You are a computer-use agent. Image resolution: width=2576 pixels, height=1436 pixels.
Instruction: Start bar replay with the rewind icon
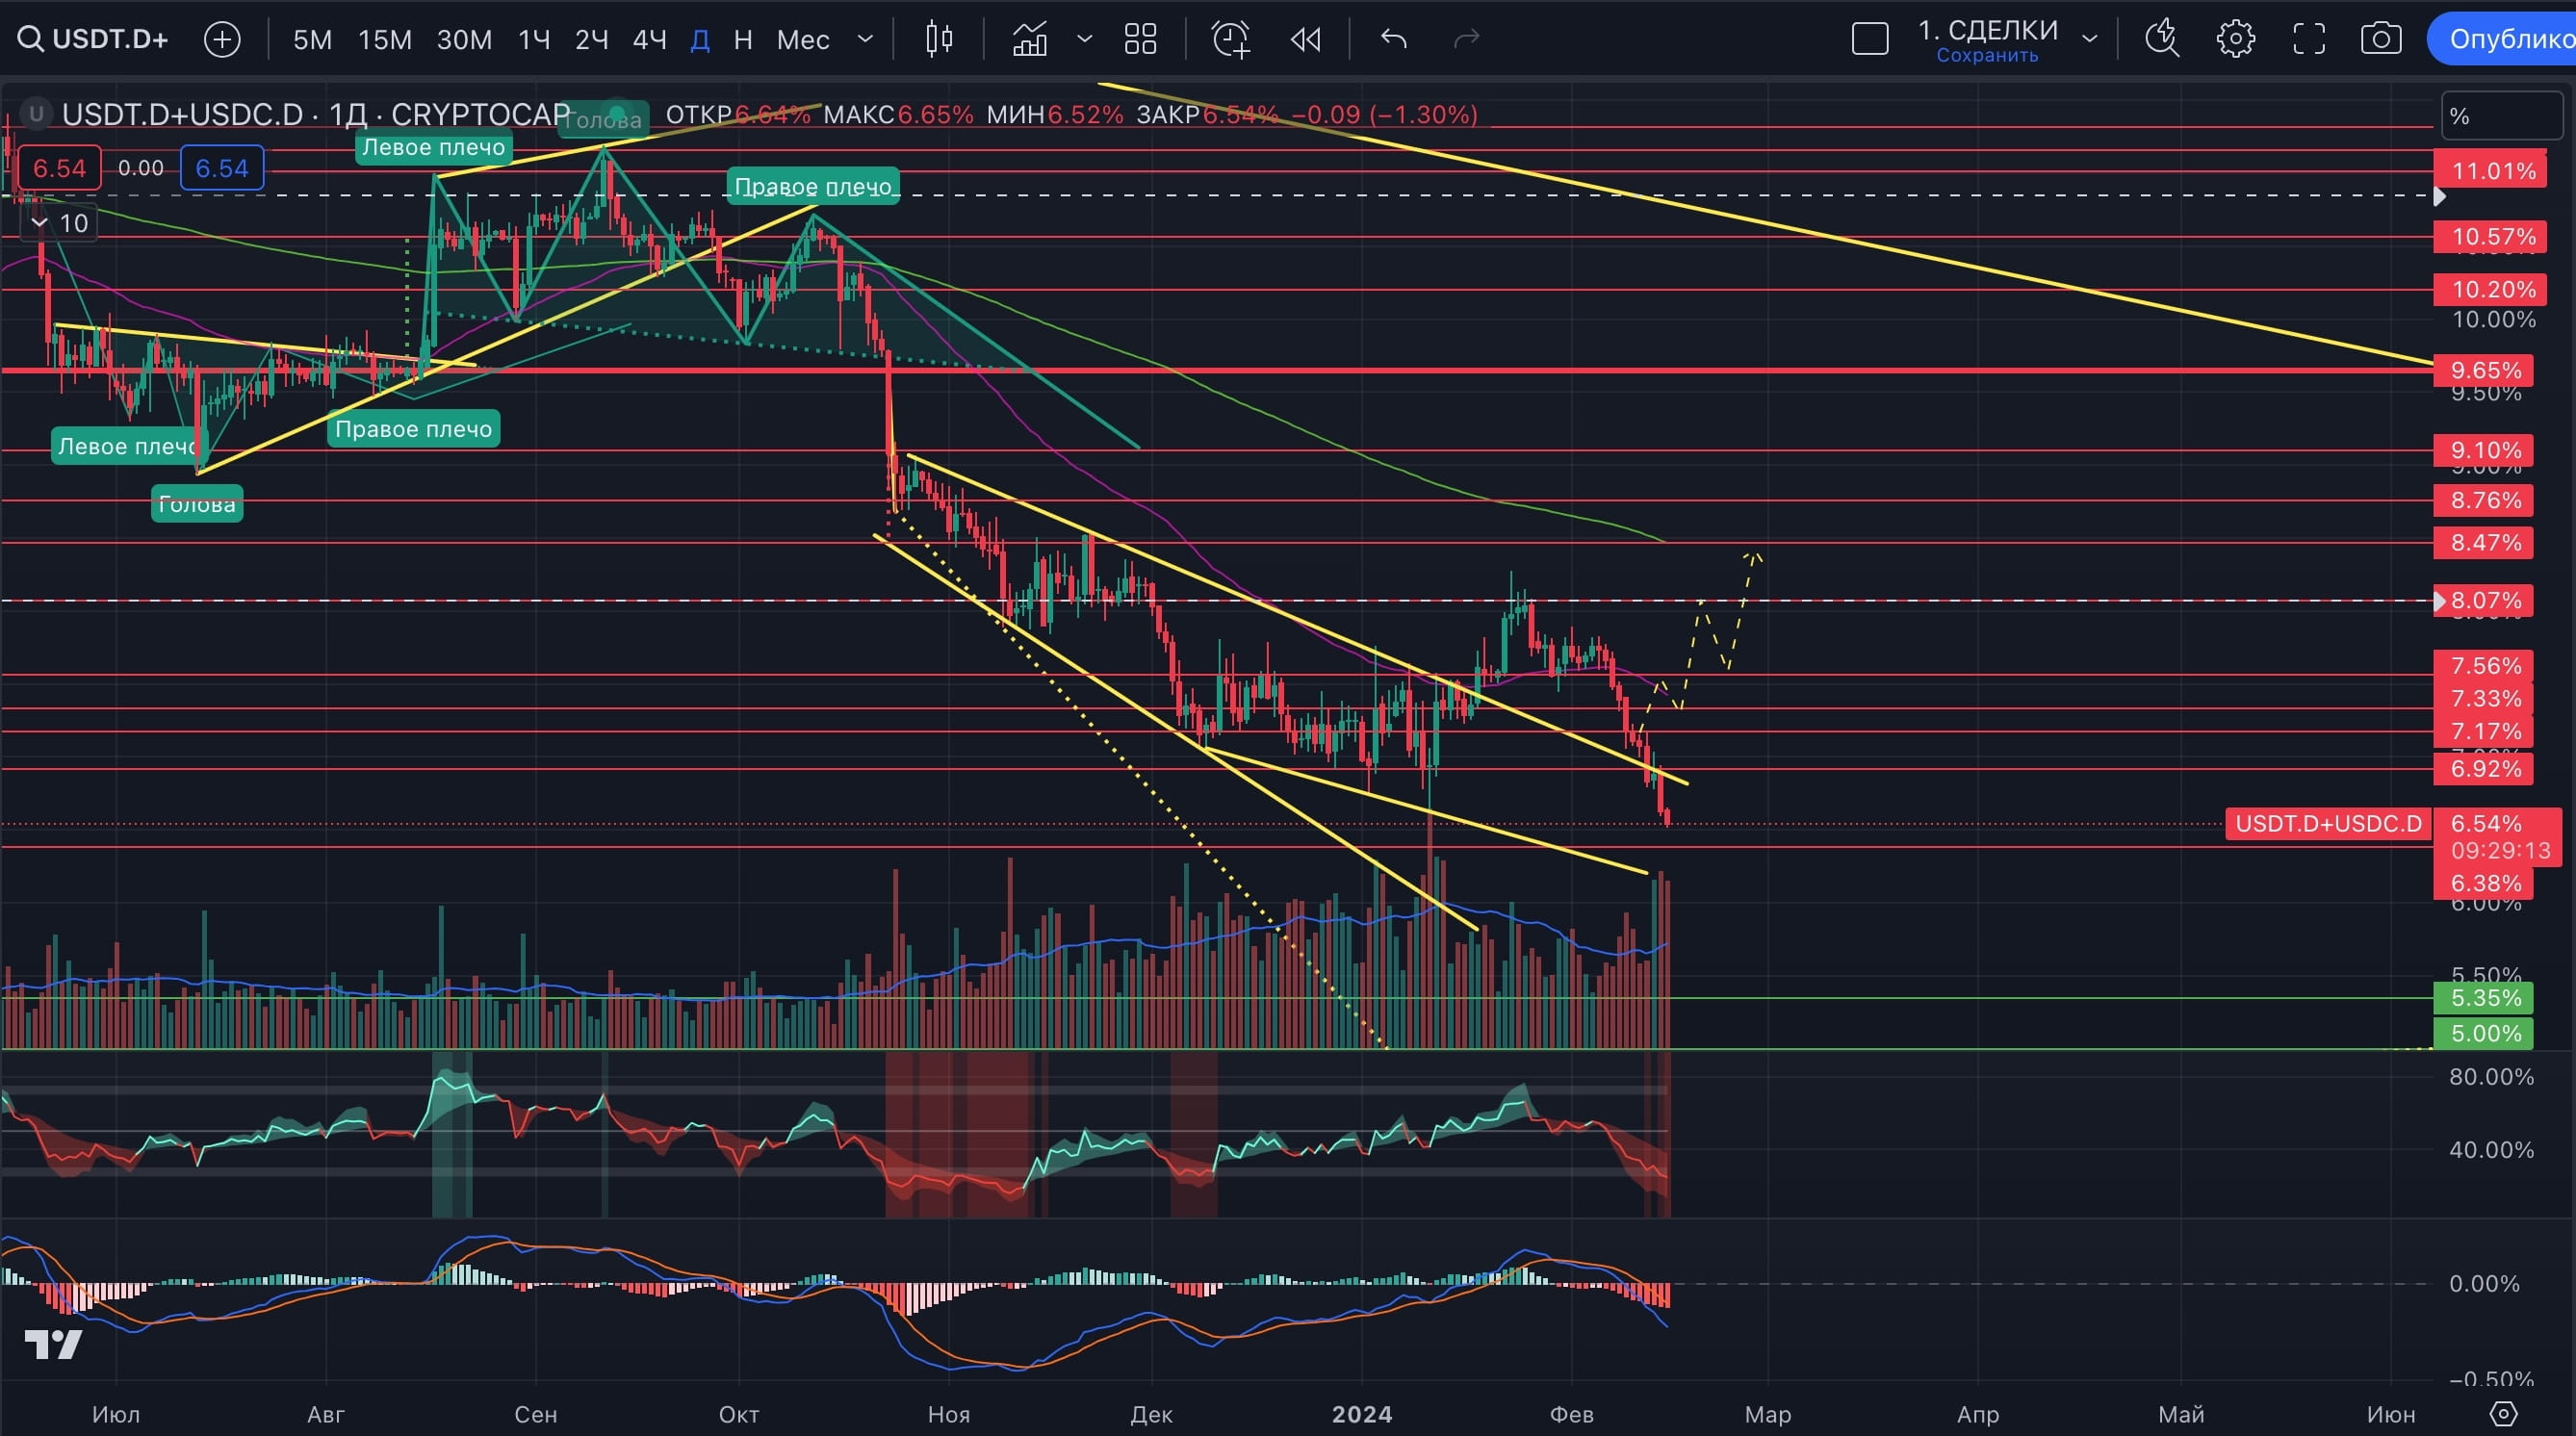(1305, 39)
